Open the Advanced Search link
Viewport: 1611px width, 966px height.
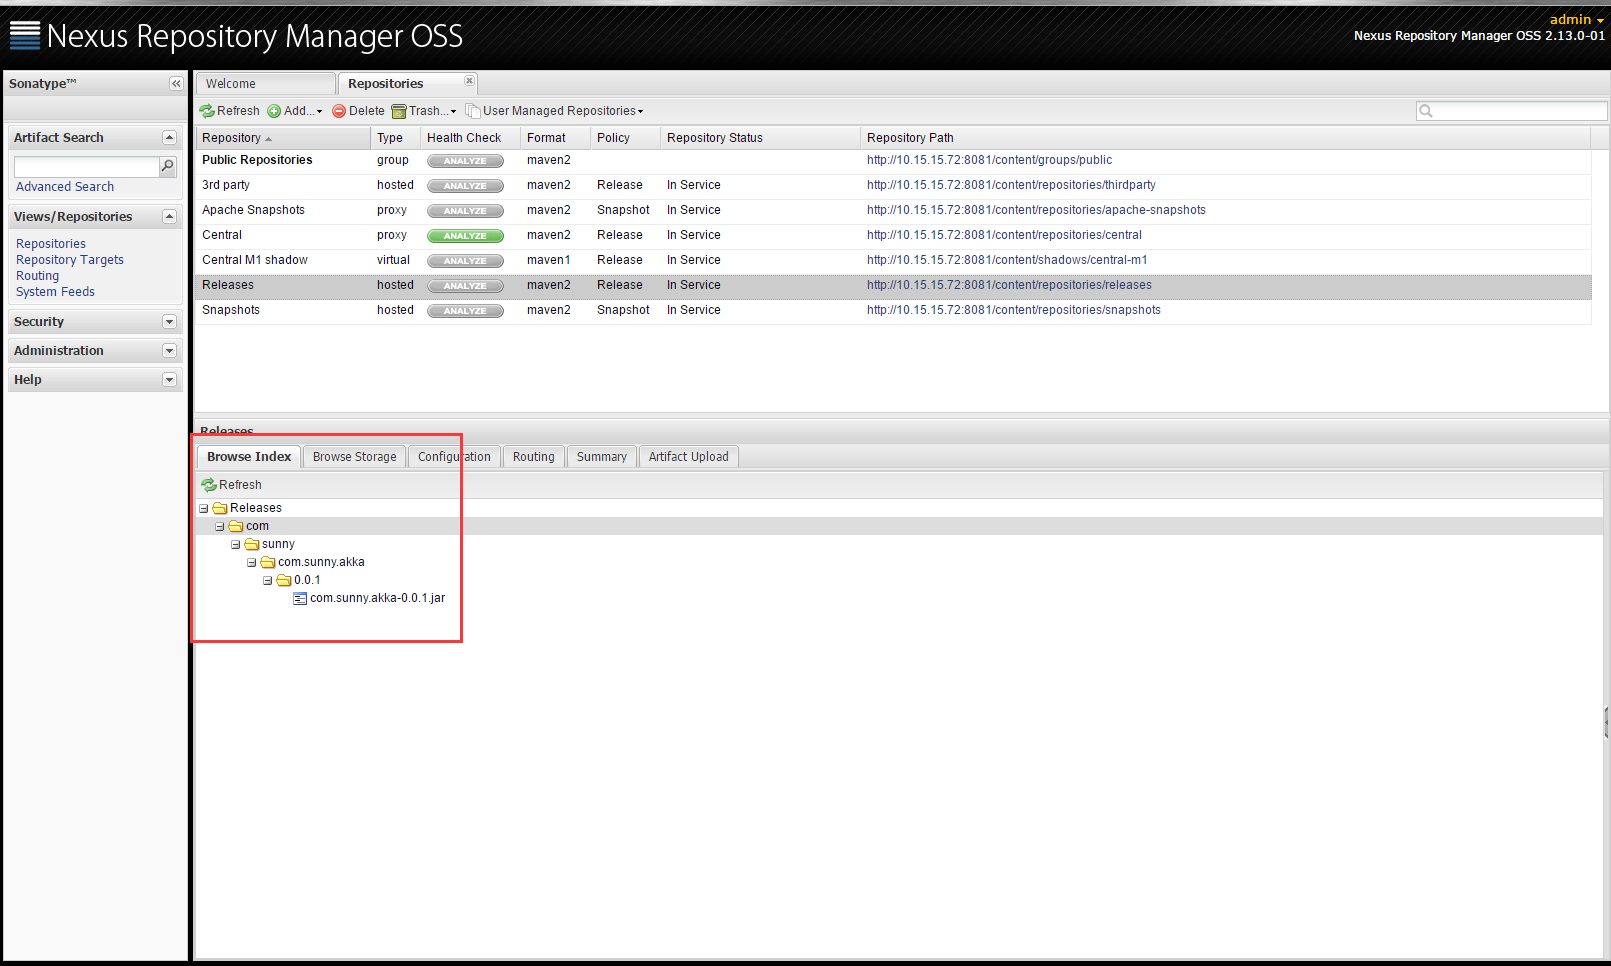(65, 187)
